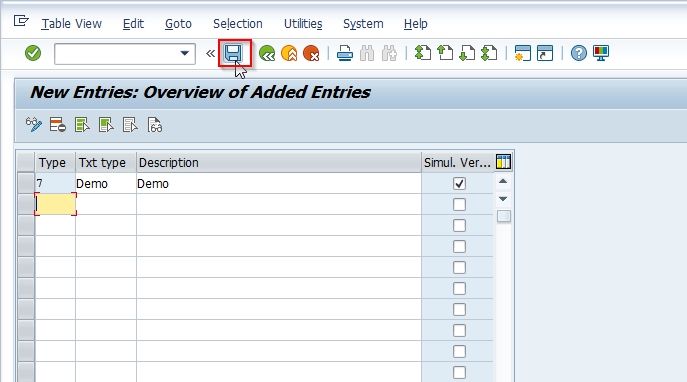The image size is (687, 382).
Task: Click Customize Local Layout monitor icon
Action: click(x=601, y=53)
